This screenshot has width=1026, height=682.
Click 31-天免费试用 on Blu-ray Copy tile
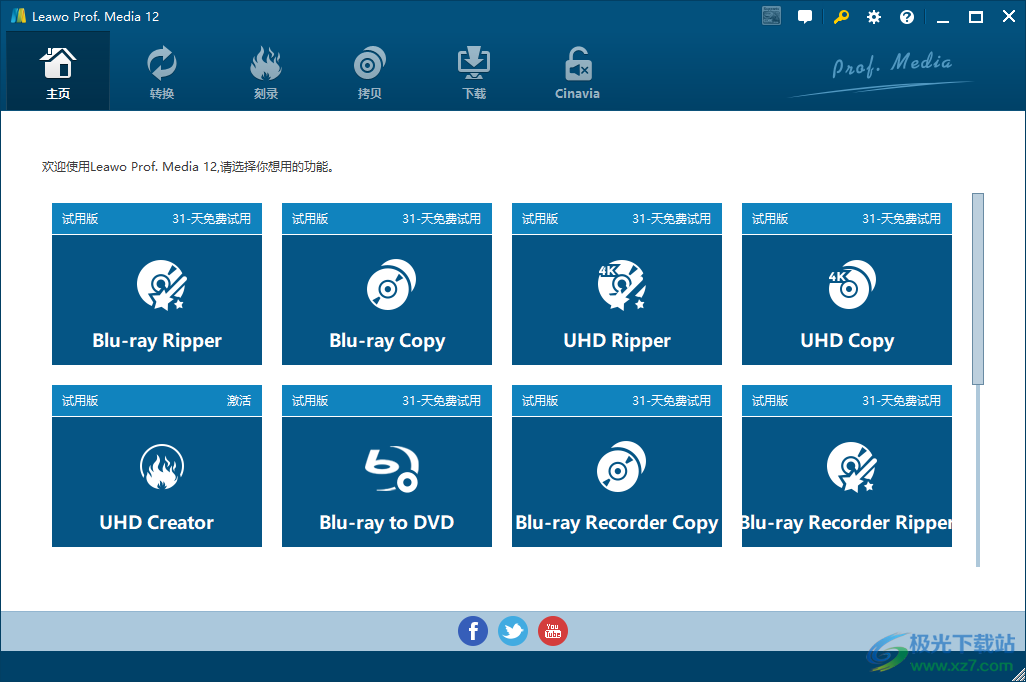(441, 219)
